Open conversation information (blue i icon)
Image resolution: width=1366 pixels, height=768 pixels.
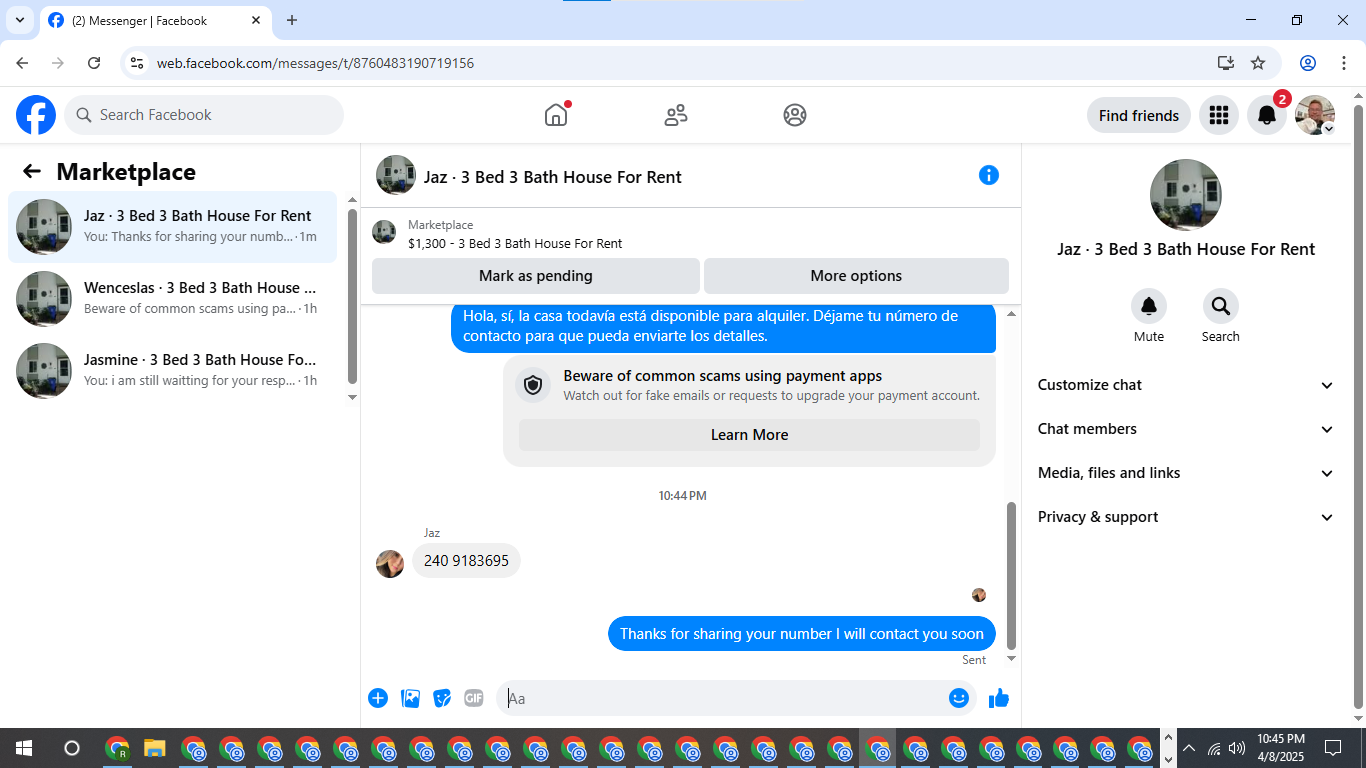click(988, 175)
